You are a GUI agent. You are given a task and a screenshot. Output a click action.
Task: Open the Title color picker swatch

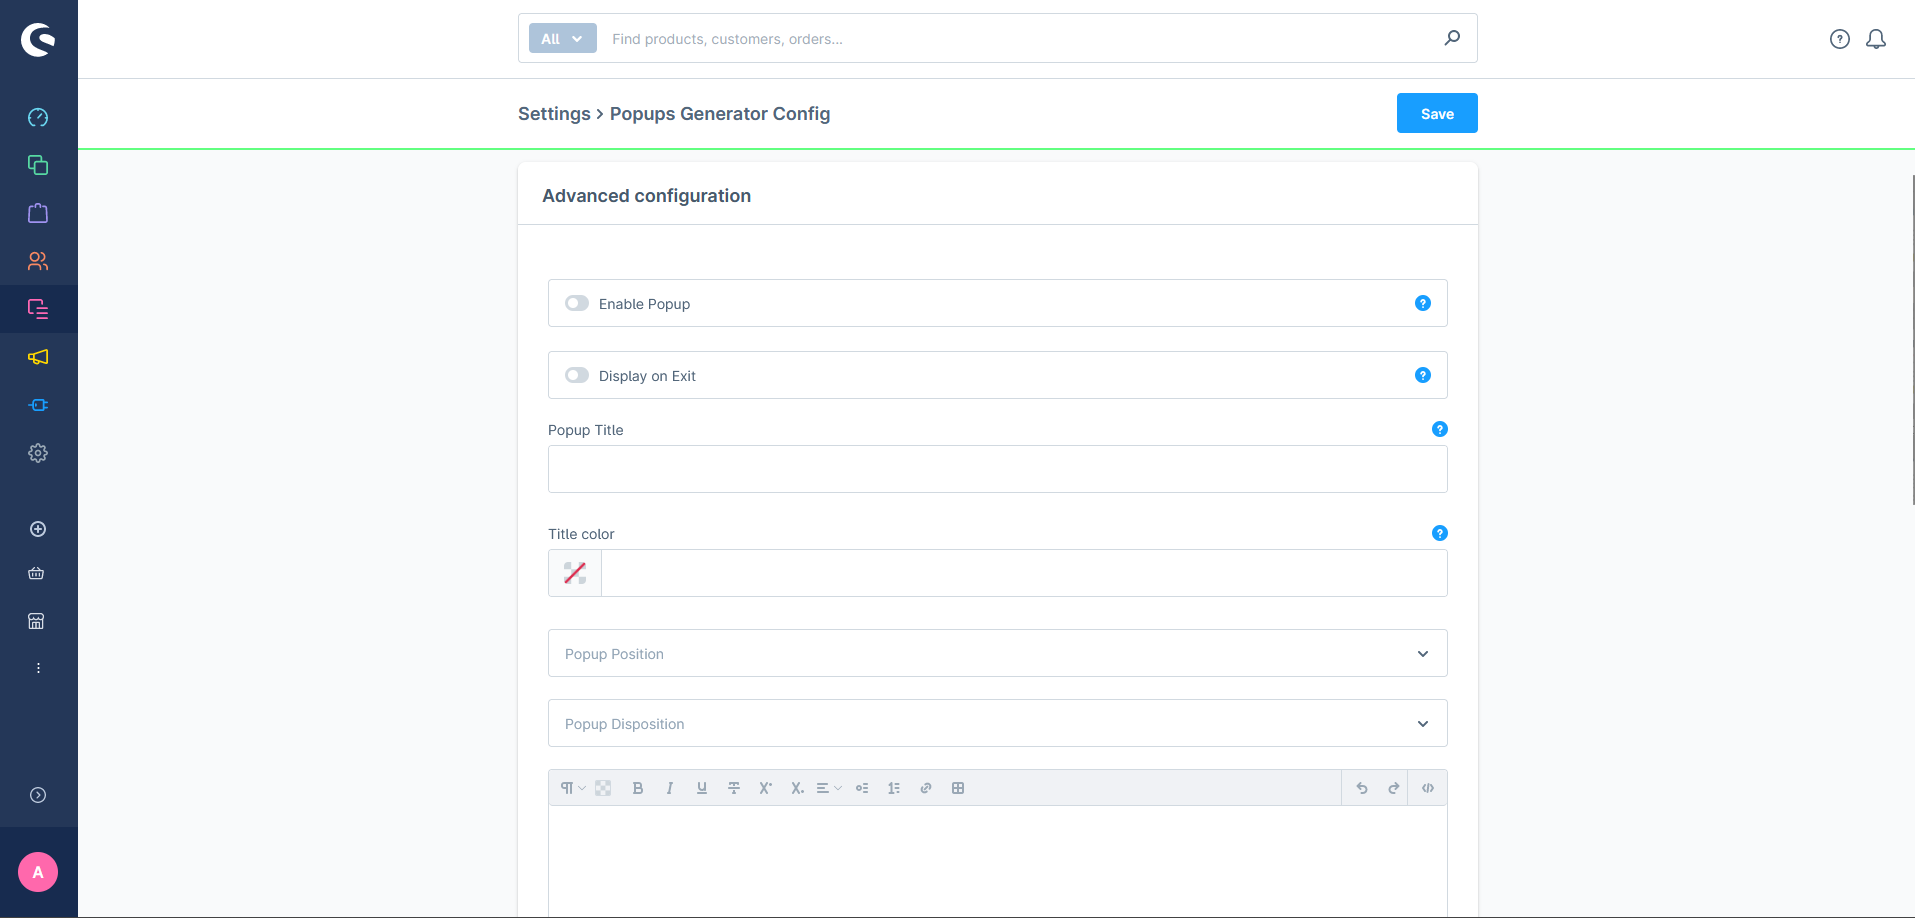click(x=575, y=573)
